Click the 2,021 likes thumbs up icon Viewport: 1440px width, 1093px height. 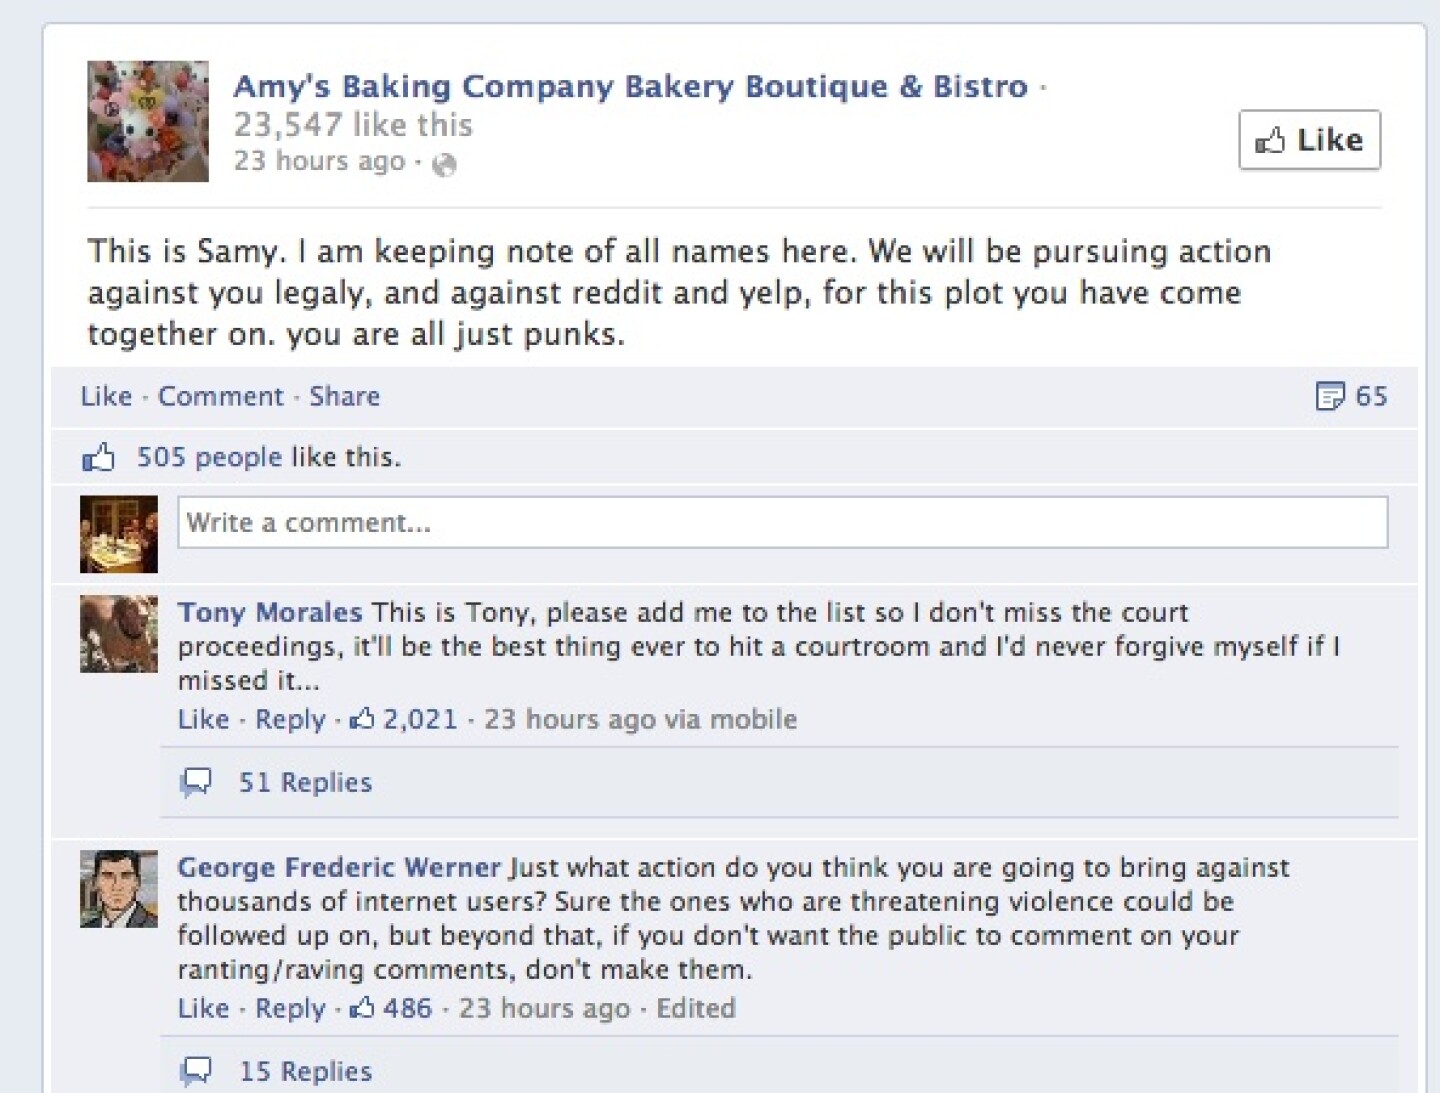tap(362, 718)
